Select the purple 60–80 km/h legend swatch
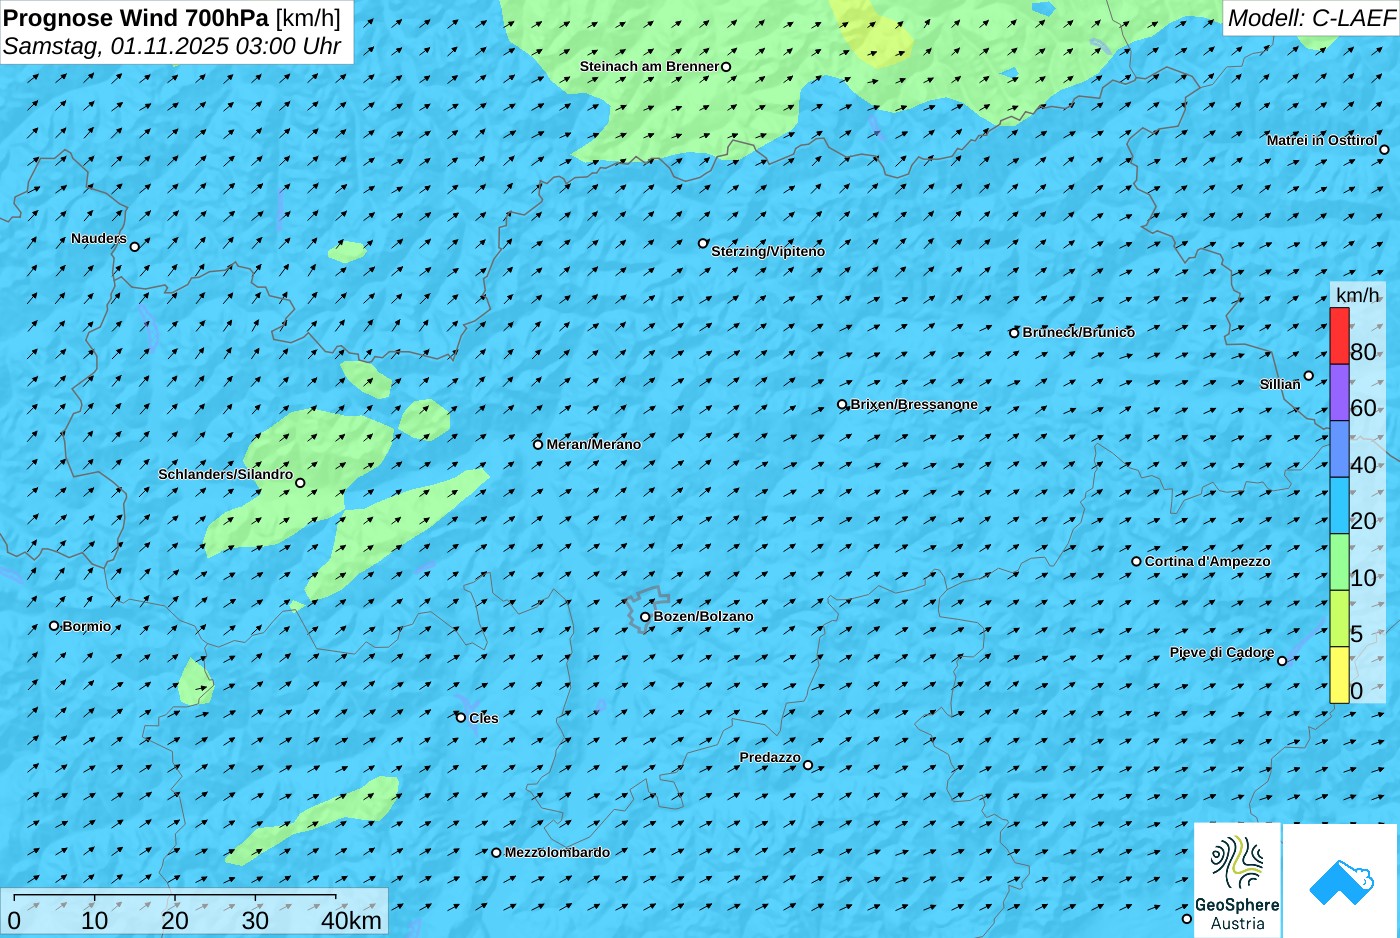This screenshot has width=1400, height=938. (1339, 392)
